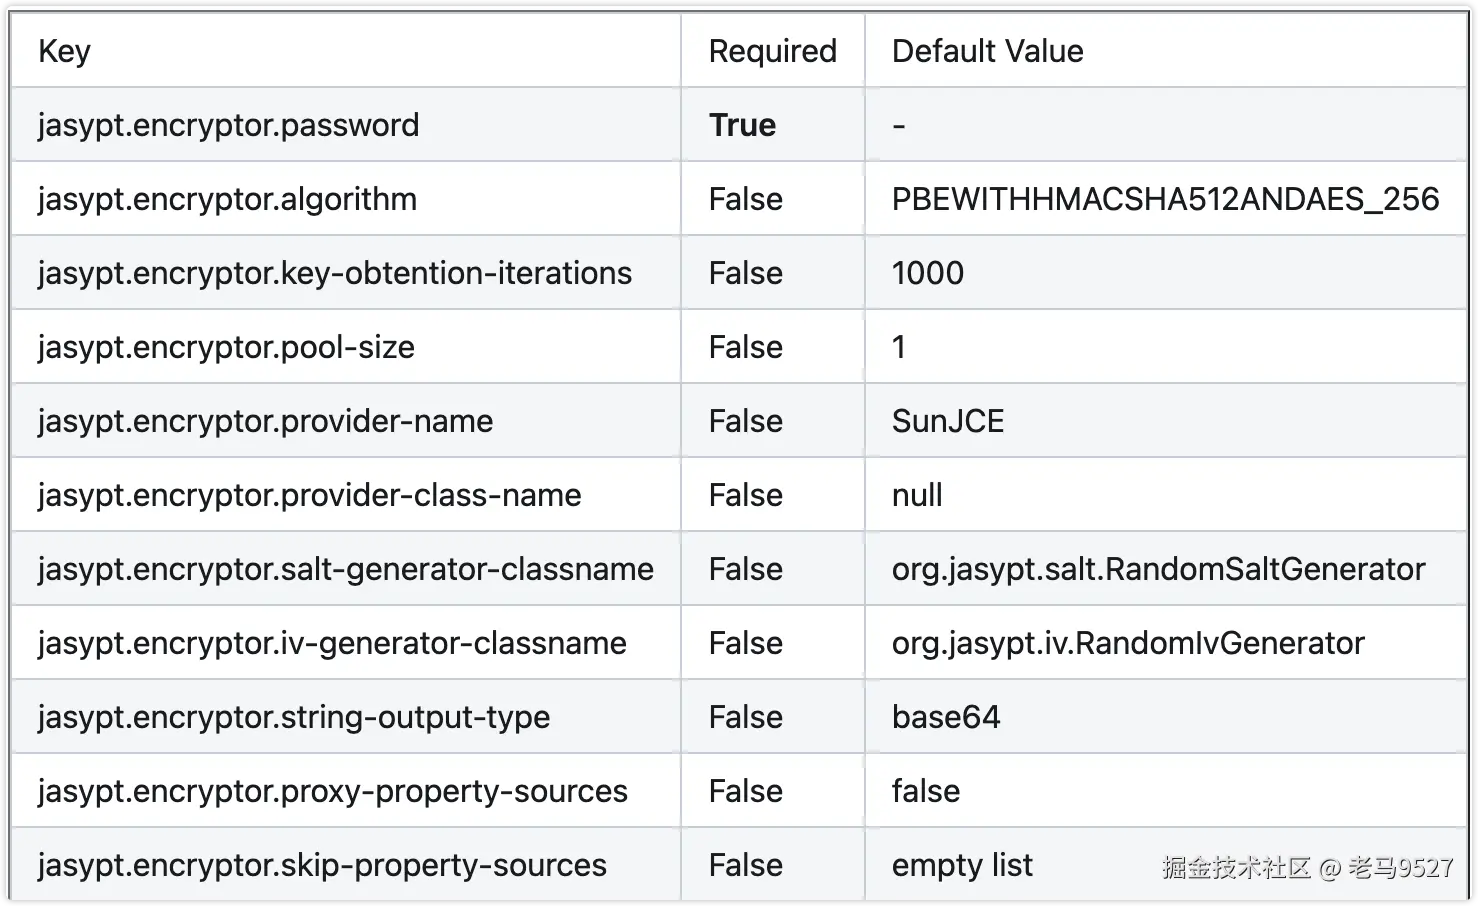Click the Required column header
Image resolution: width=1478 pixels, height=906 pixels.
coord(772,51)
